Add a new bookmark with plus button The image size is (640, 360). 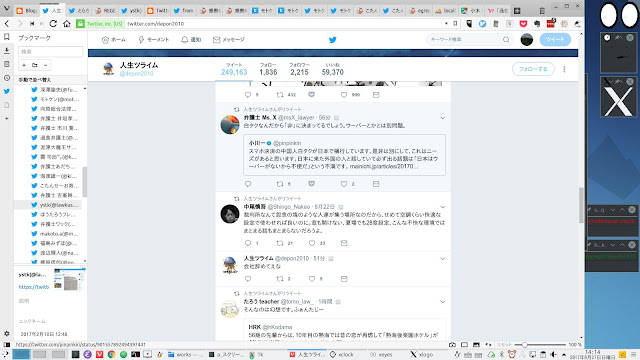(24, 65)
